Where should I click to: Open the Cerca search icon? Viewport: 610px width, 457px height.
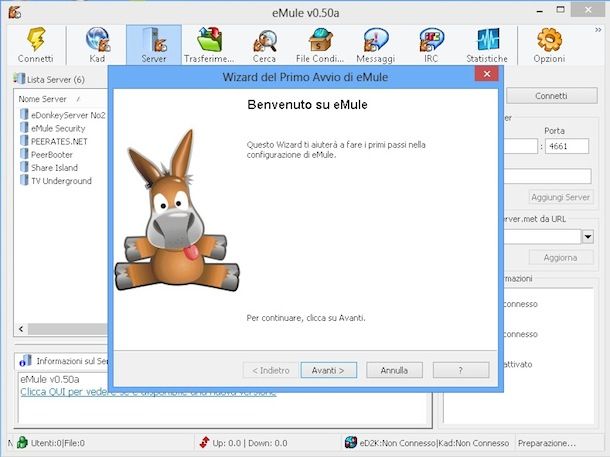click(x=265, y=40)
